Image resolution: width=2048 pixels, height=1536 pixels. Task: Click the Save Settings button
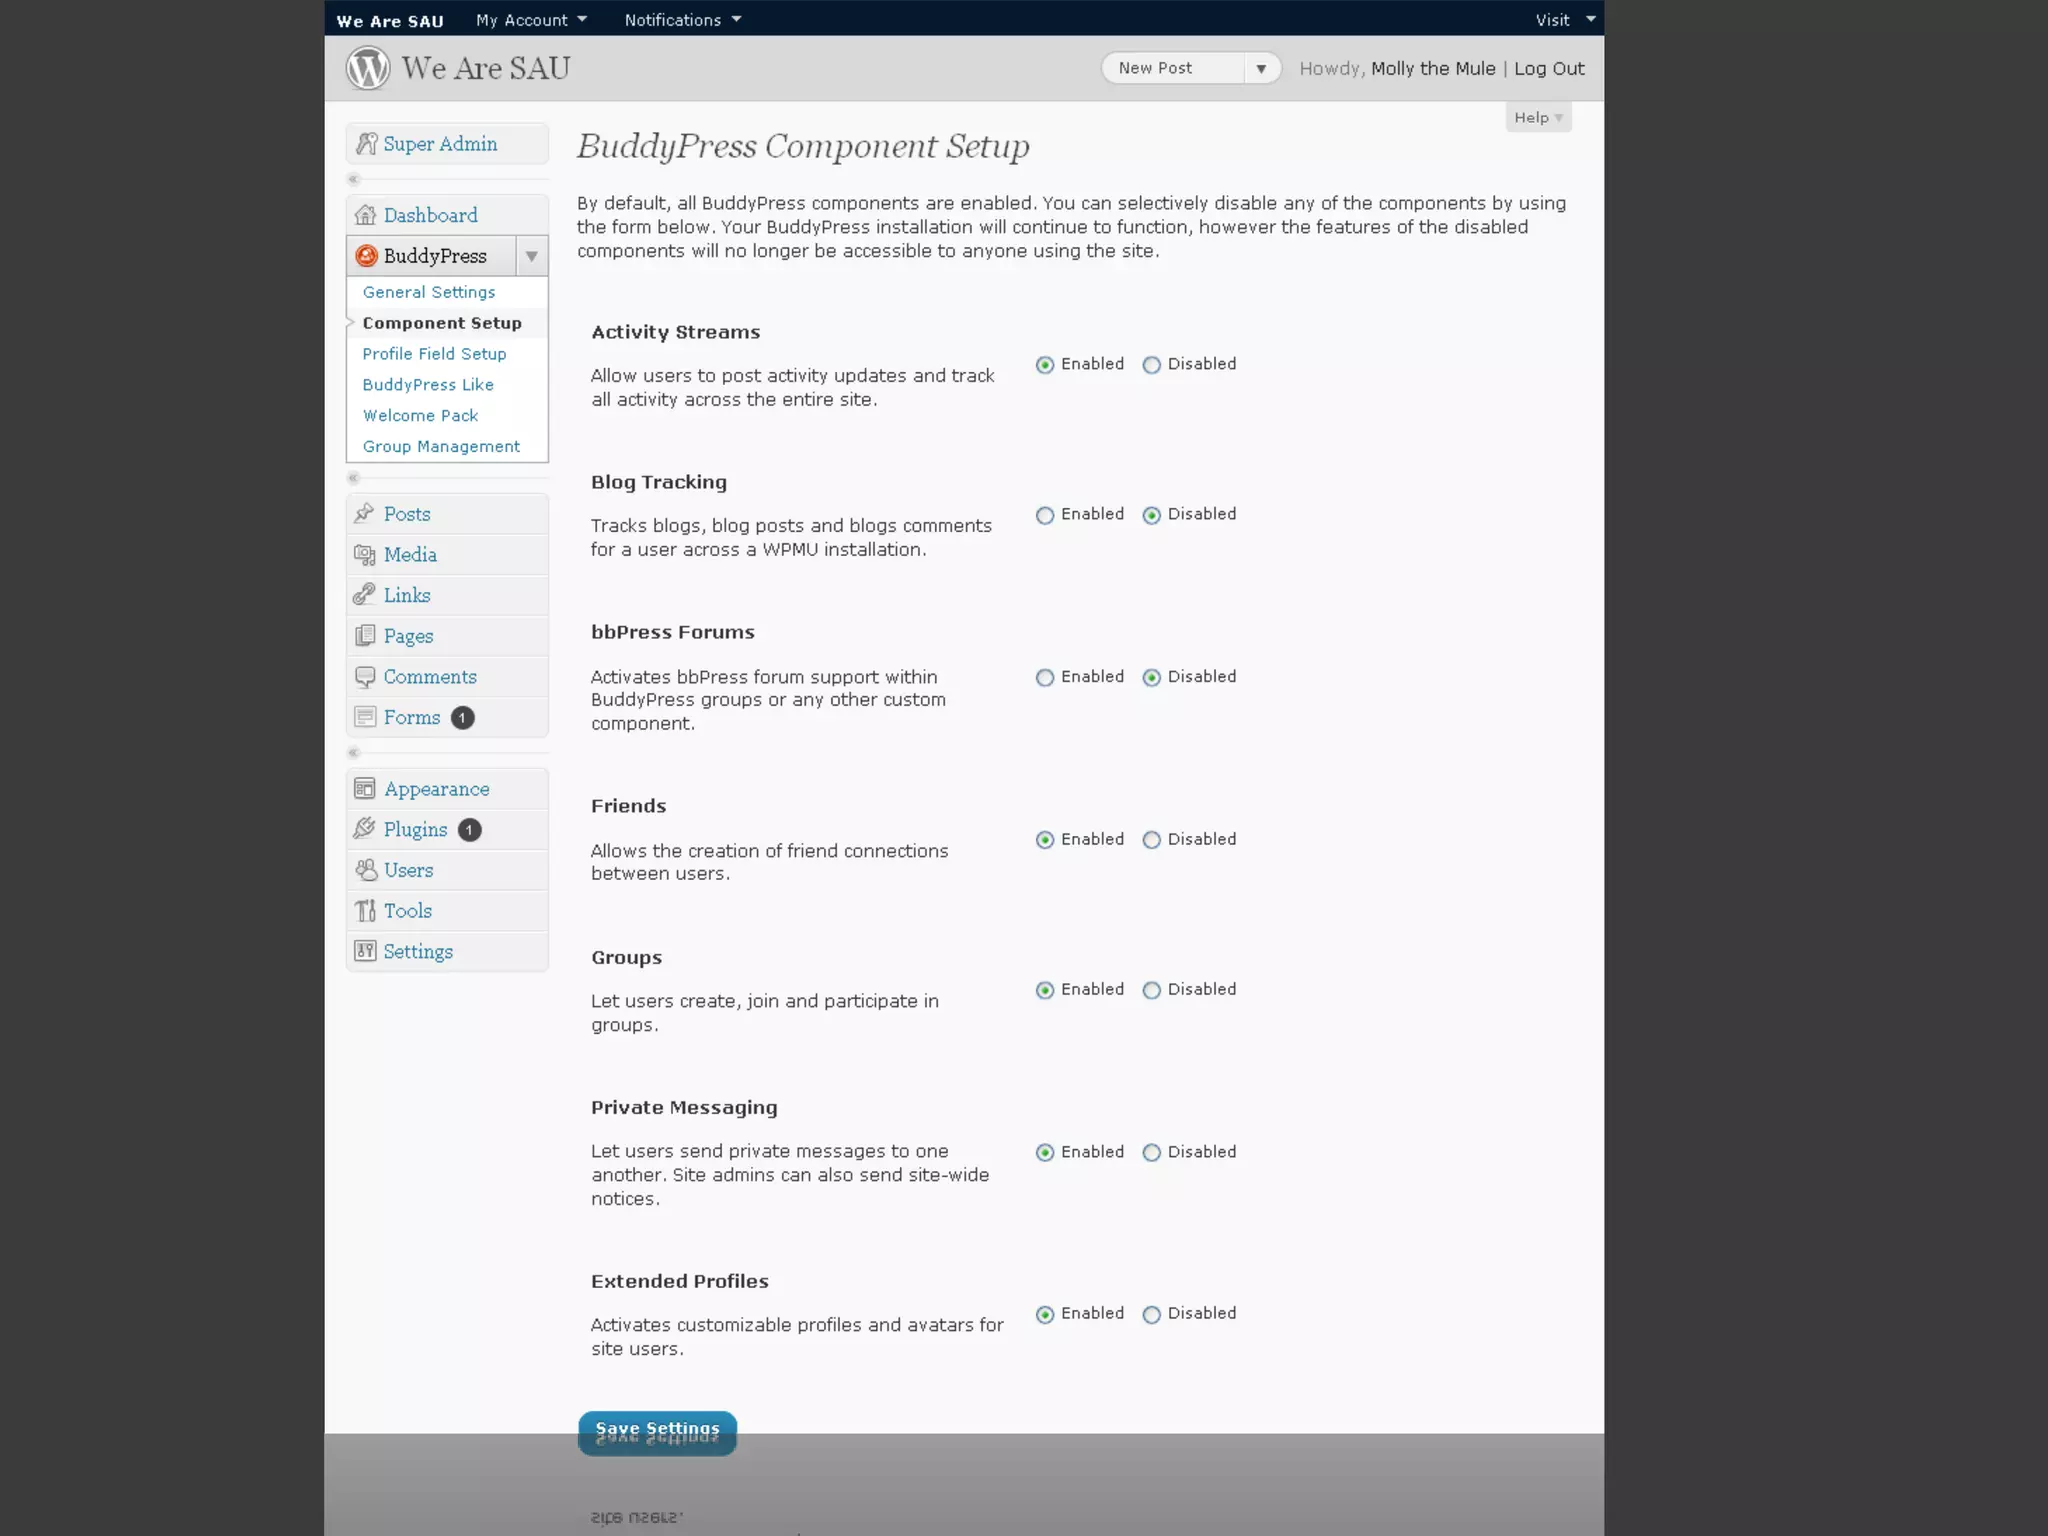pos(657,1430)
